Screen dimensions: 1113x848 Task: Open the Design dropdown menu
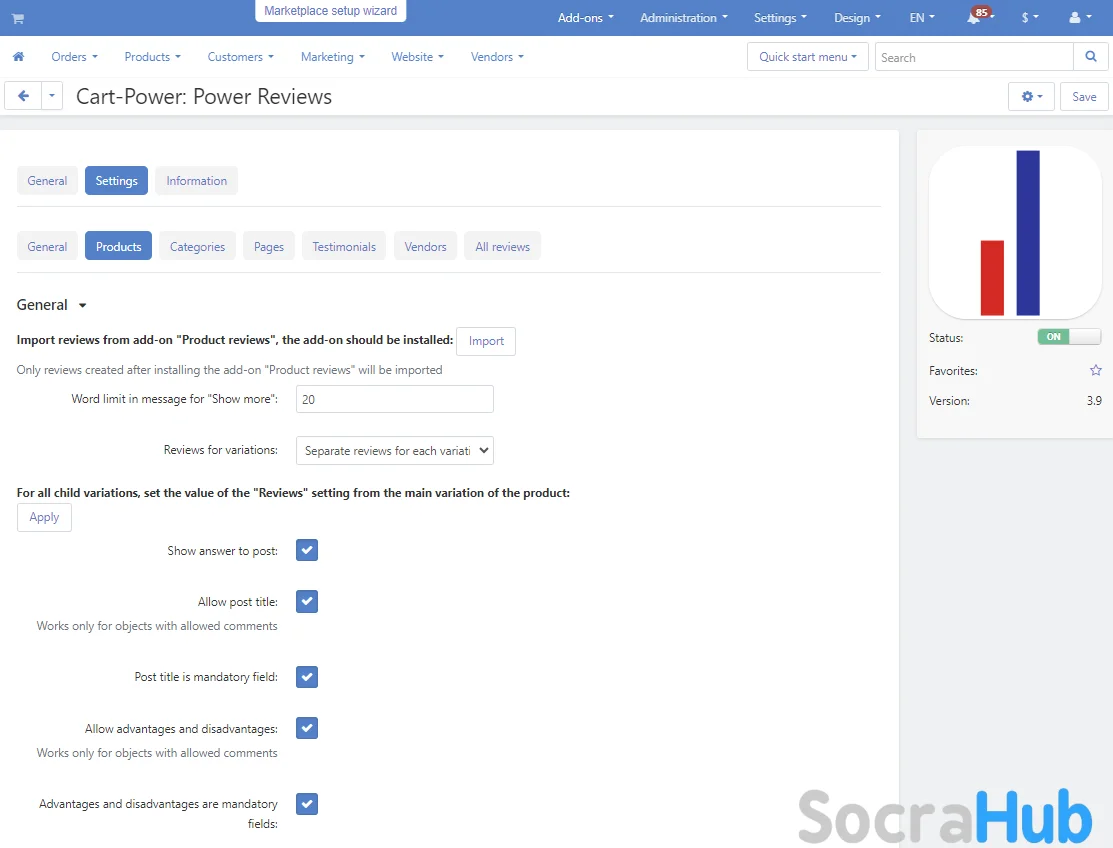(x=857, y=18)
